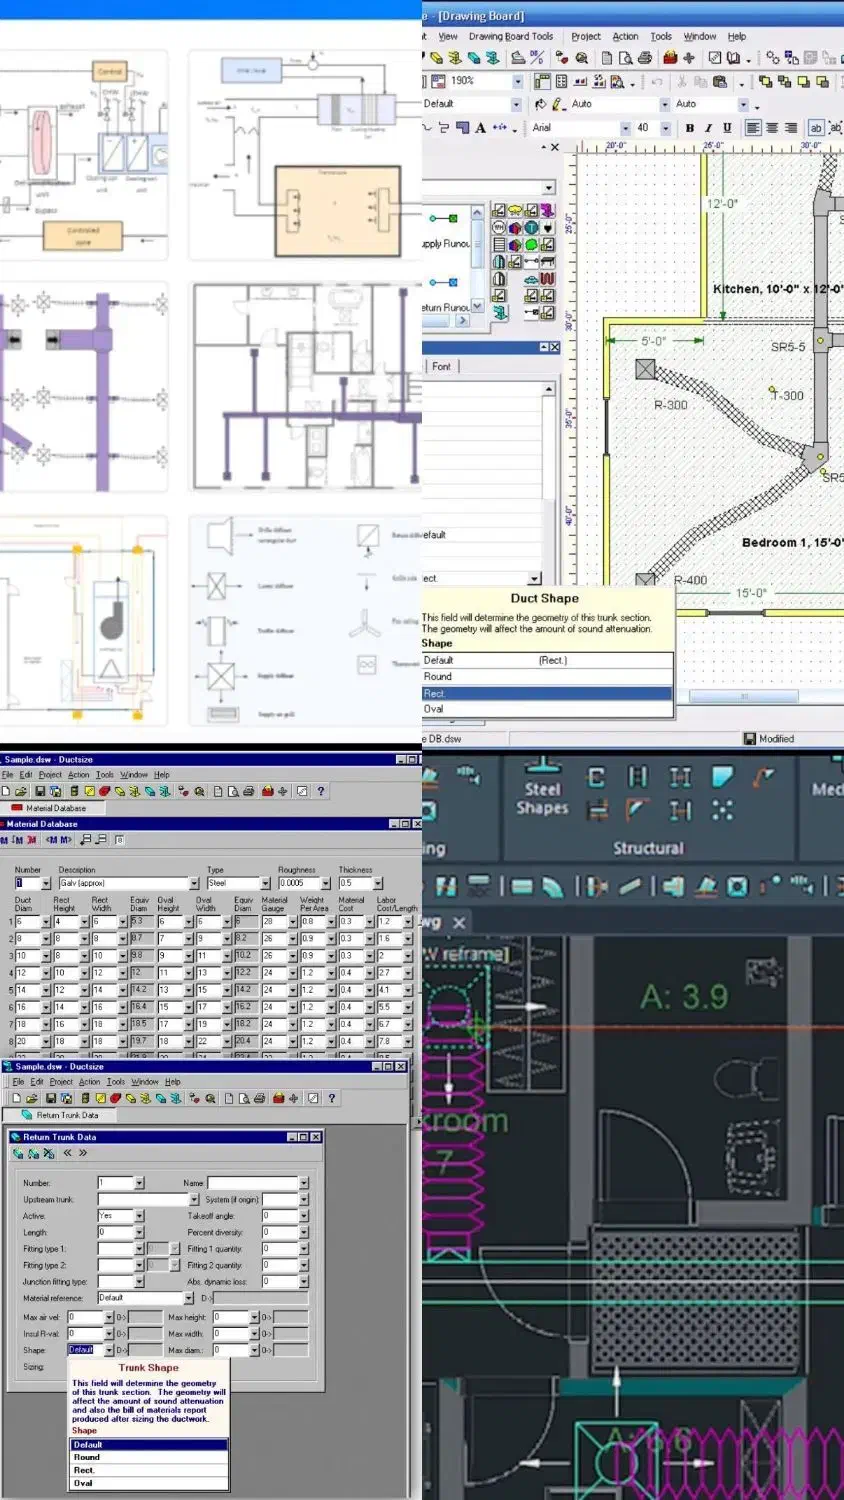The height and width of the screenshot is (1500, 844).
Task: Click the printer icon in Material Database Ductsize window
Action: (248, 791)
